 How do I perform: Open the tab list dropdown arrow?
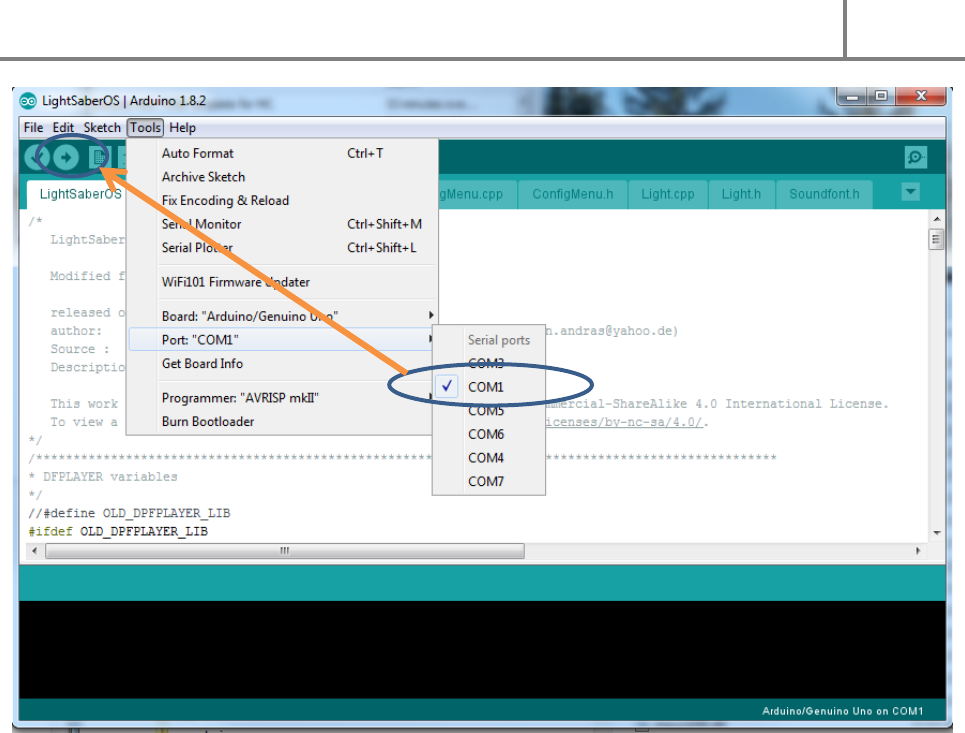click(911, 192)
